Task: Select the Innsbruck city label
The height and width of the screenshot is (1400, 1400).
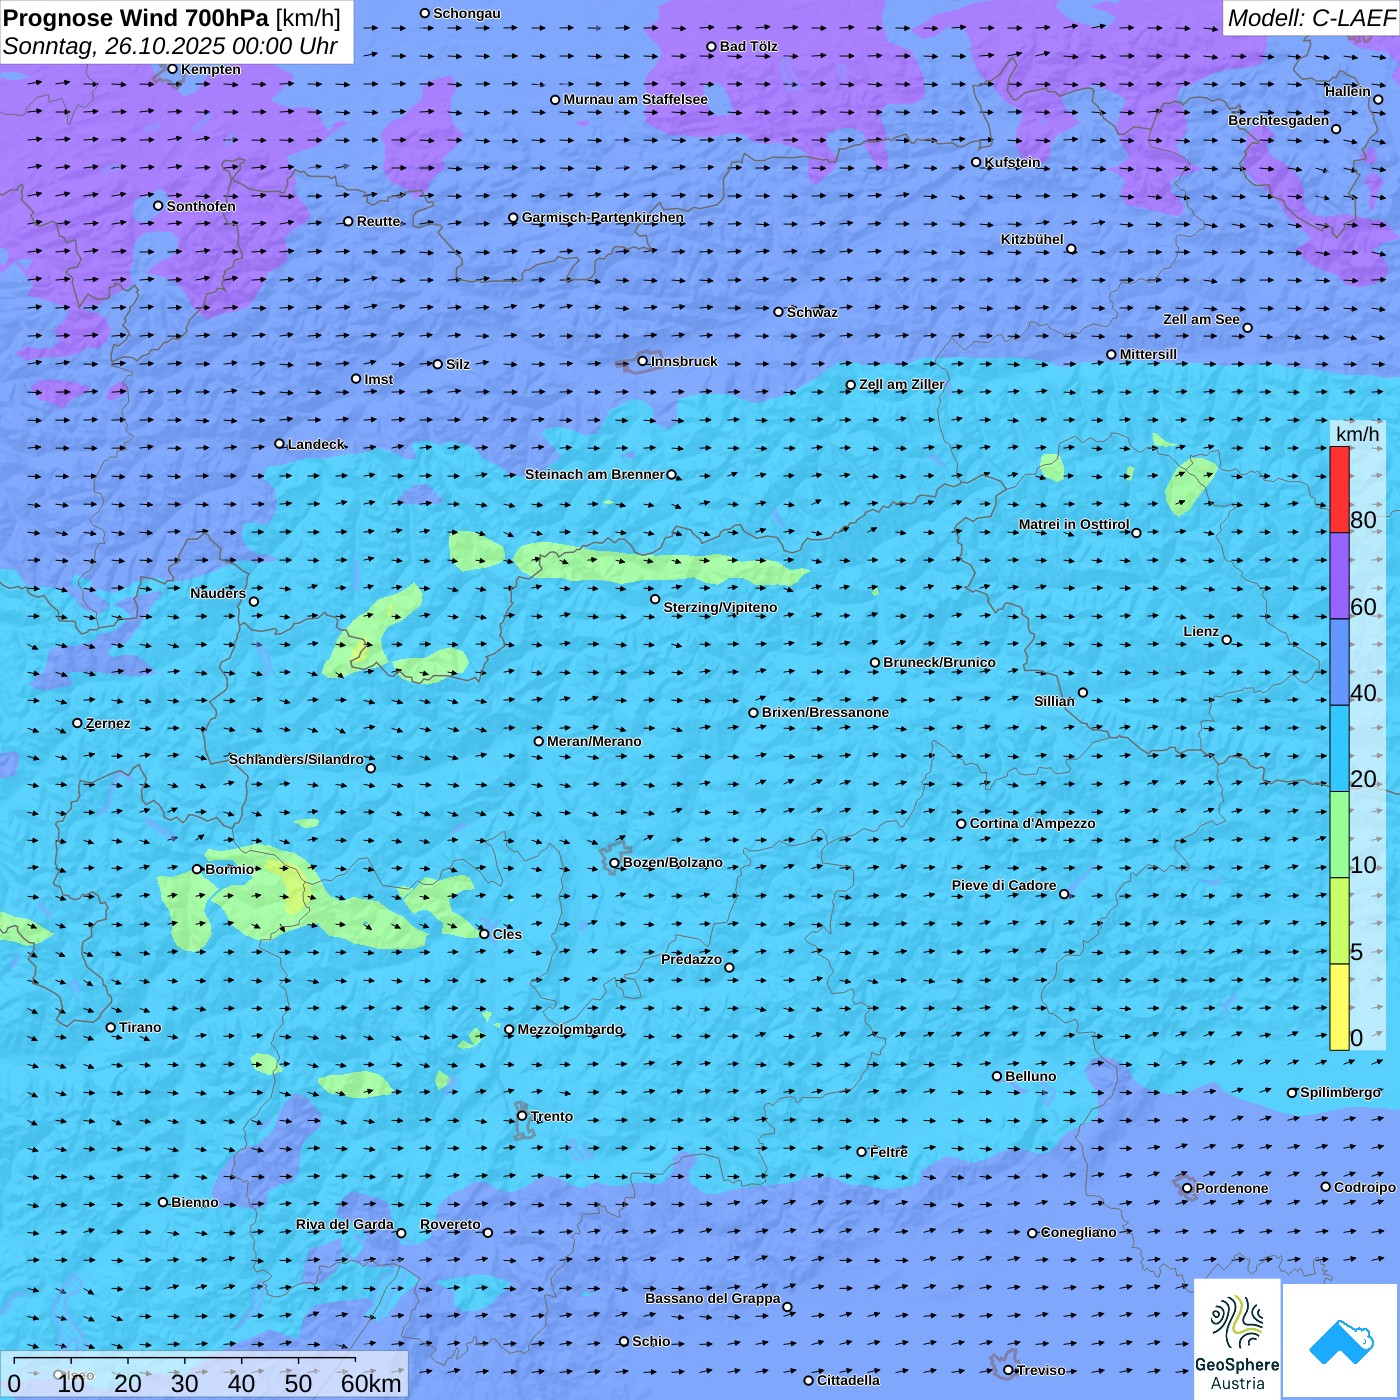Action: pos(684,361)
